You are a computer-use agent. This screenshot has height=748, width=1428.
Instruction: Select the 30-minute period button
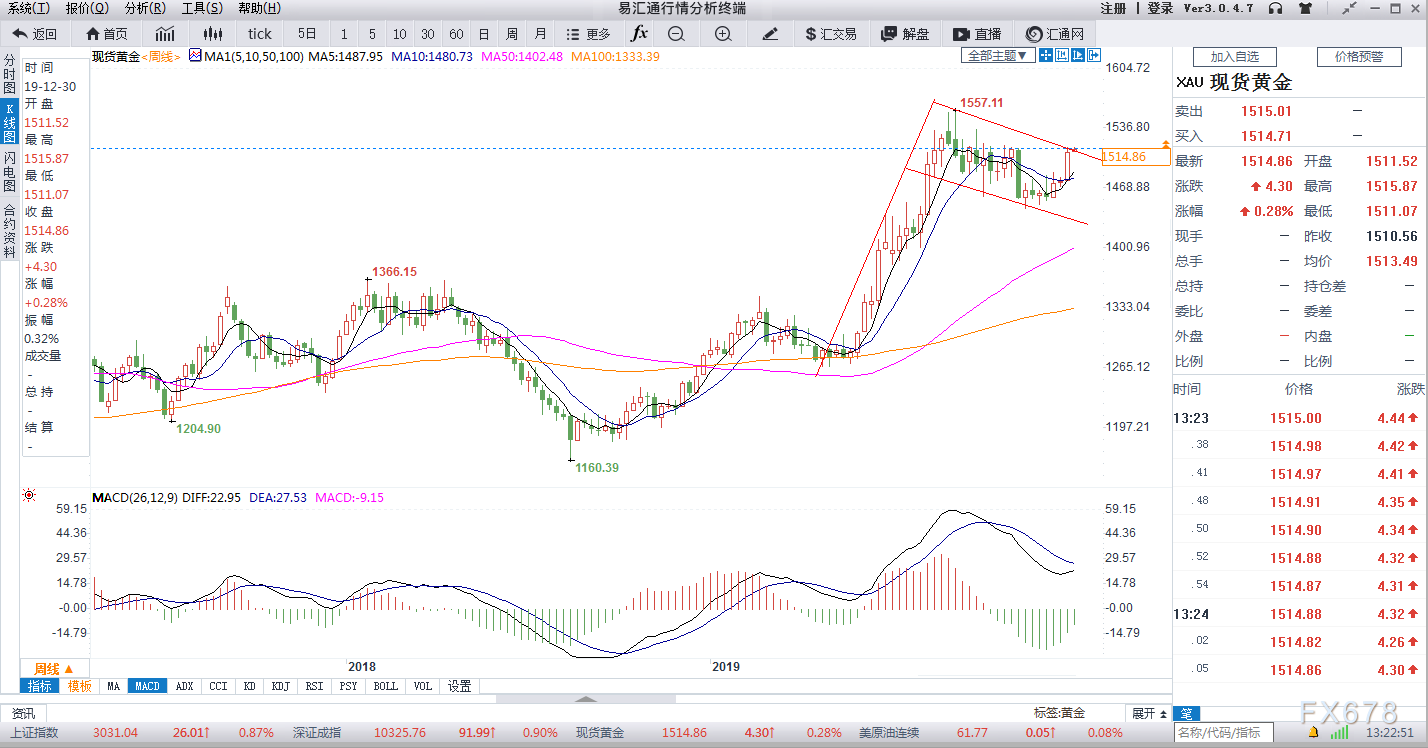(428, 33)
